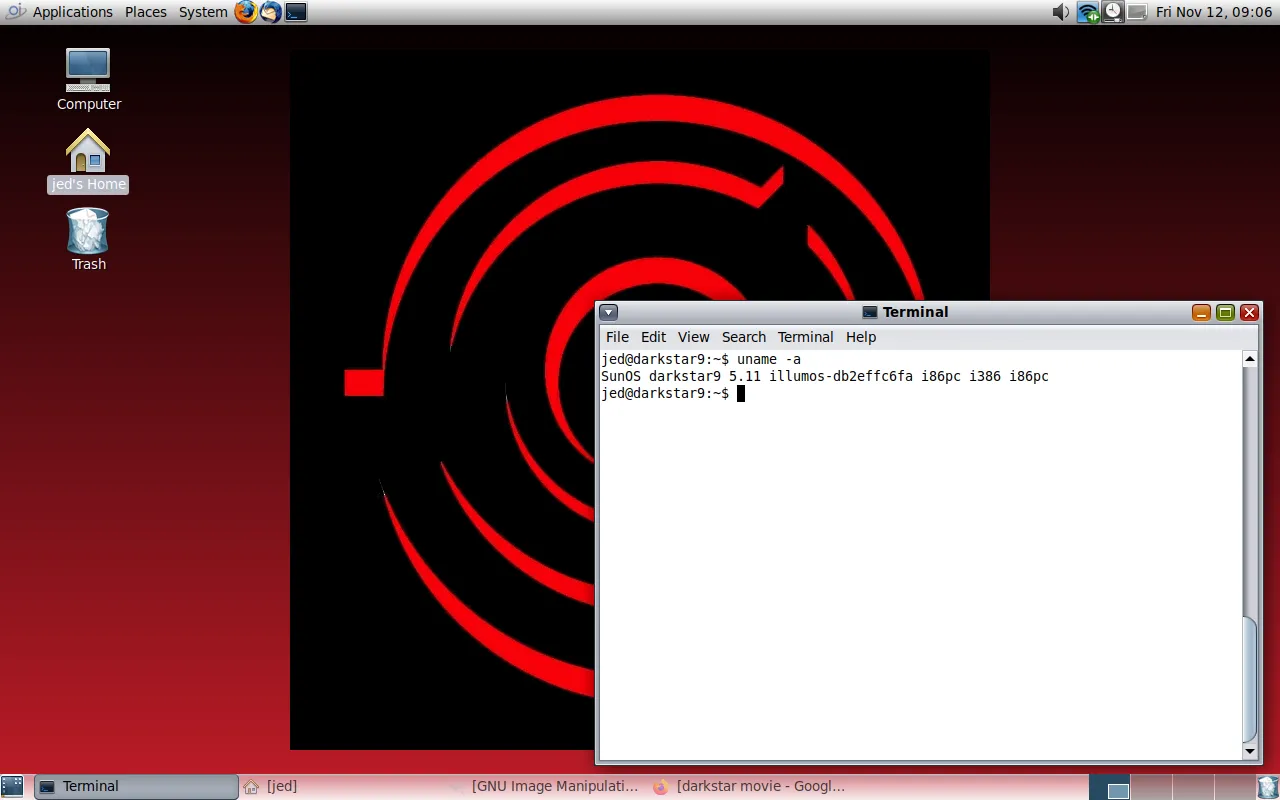
Task: Click the Time Slider clock tray icon
Action: pos(1113,12)
